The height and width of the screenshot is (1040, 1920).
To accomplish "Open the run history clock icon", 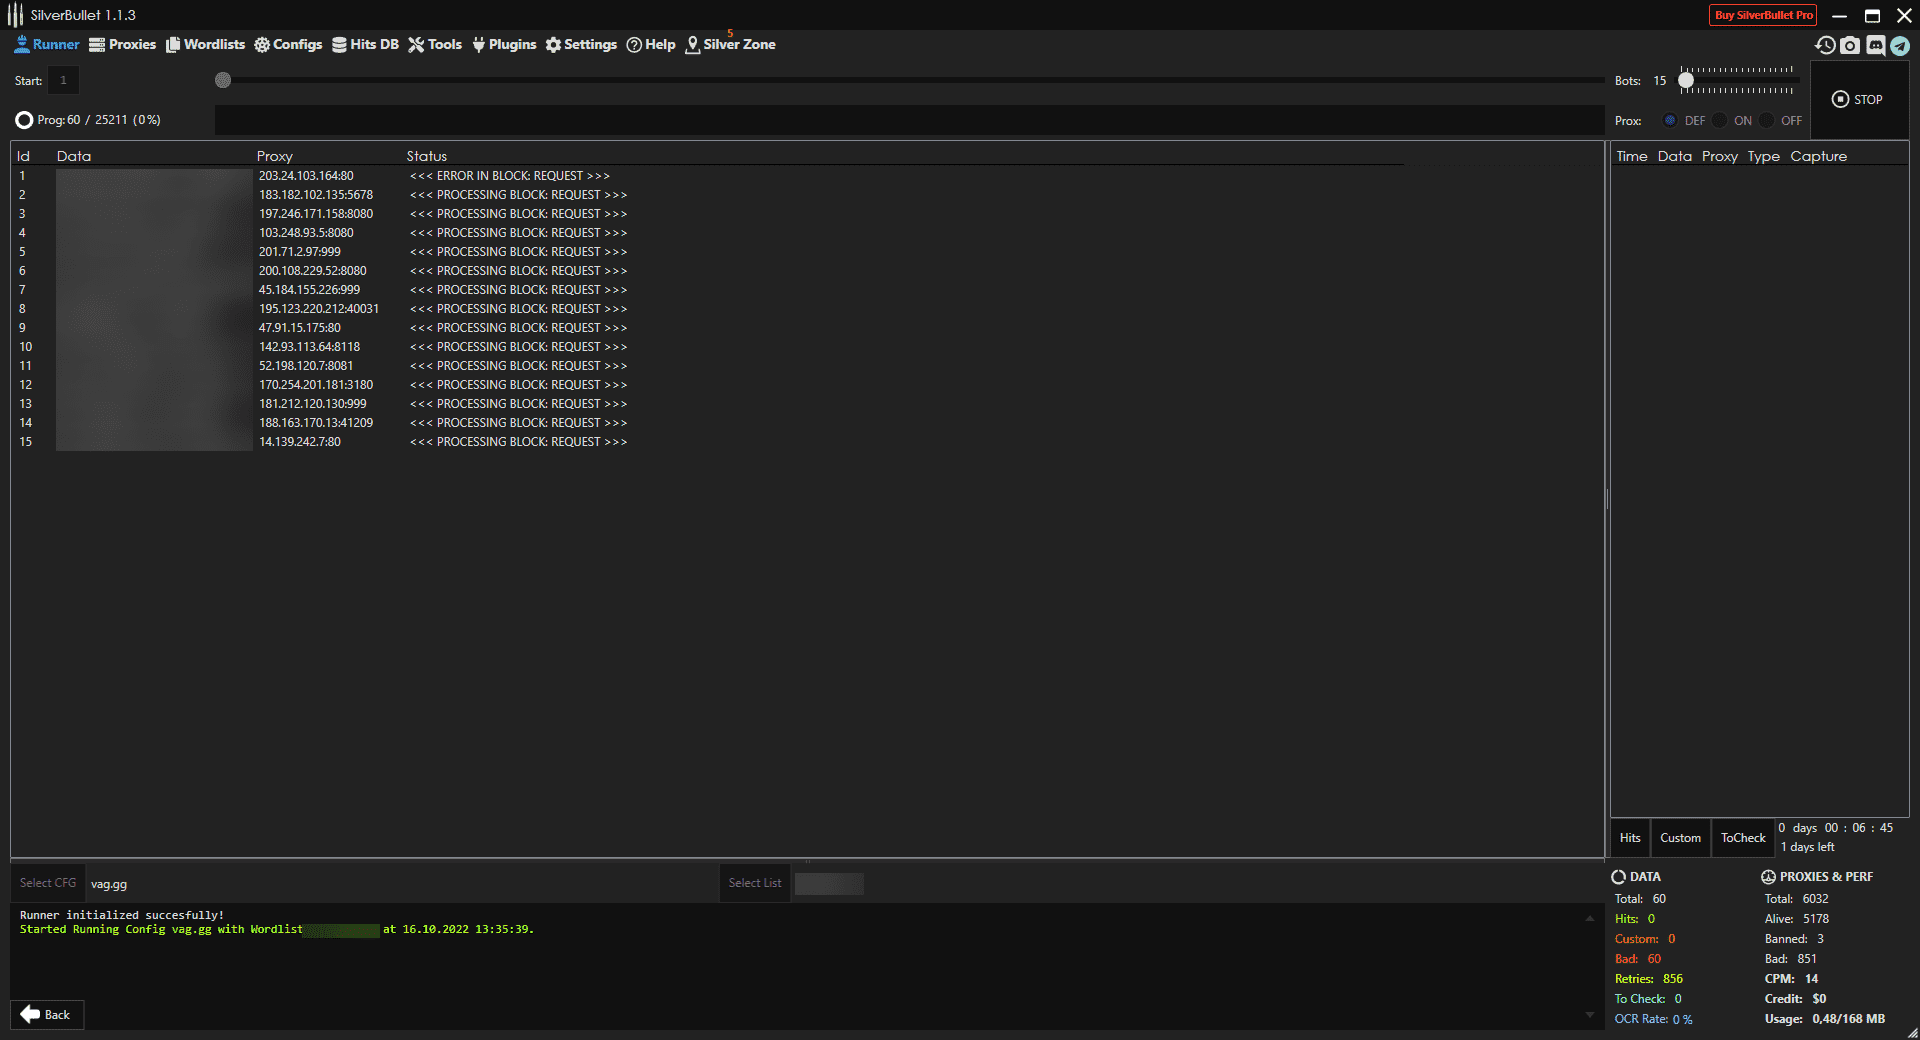I will point(1825,45).
